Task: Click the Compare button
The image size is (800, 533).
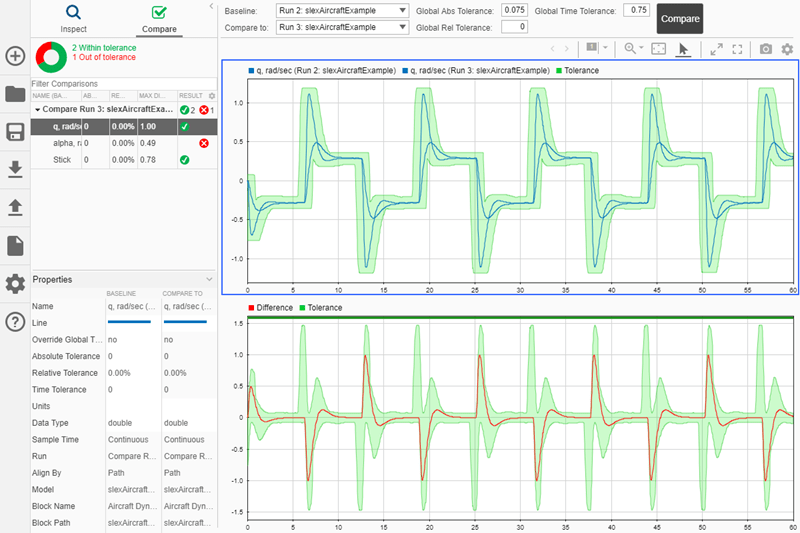Action: 680,19
